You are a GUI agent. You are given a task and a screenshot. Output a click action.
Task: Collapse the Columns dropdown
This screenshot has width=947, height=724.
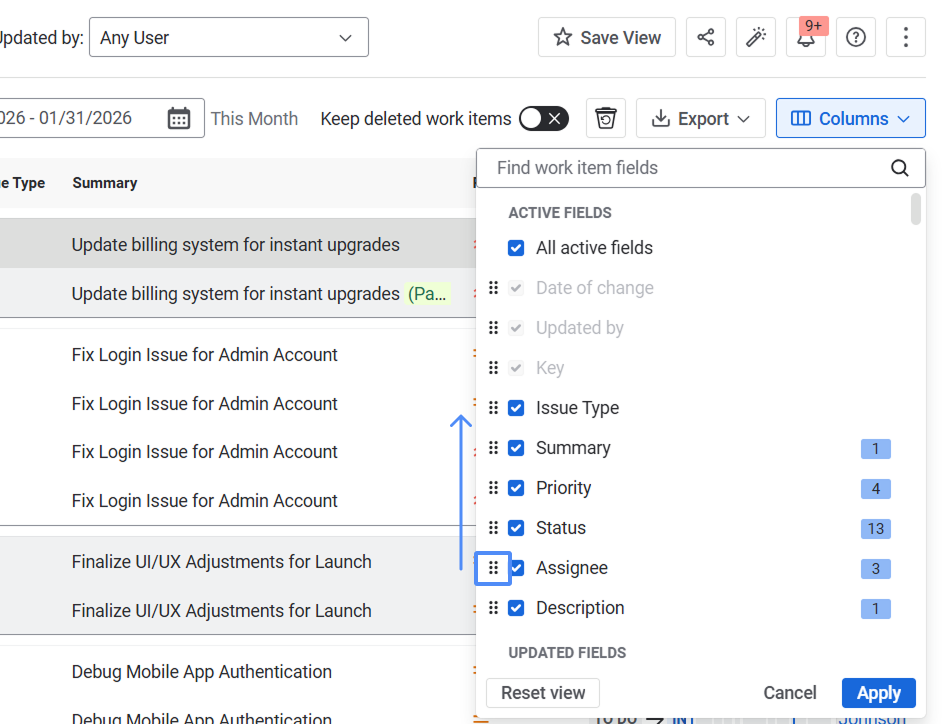pyautogui.click(x=850, y=119)
